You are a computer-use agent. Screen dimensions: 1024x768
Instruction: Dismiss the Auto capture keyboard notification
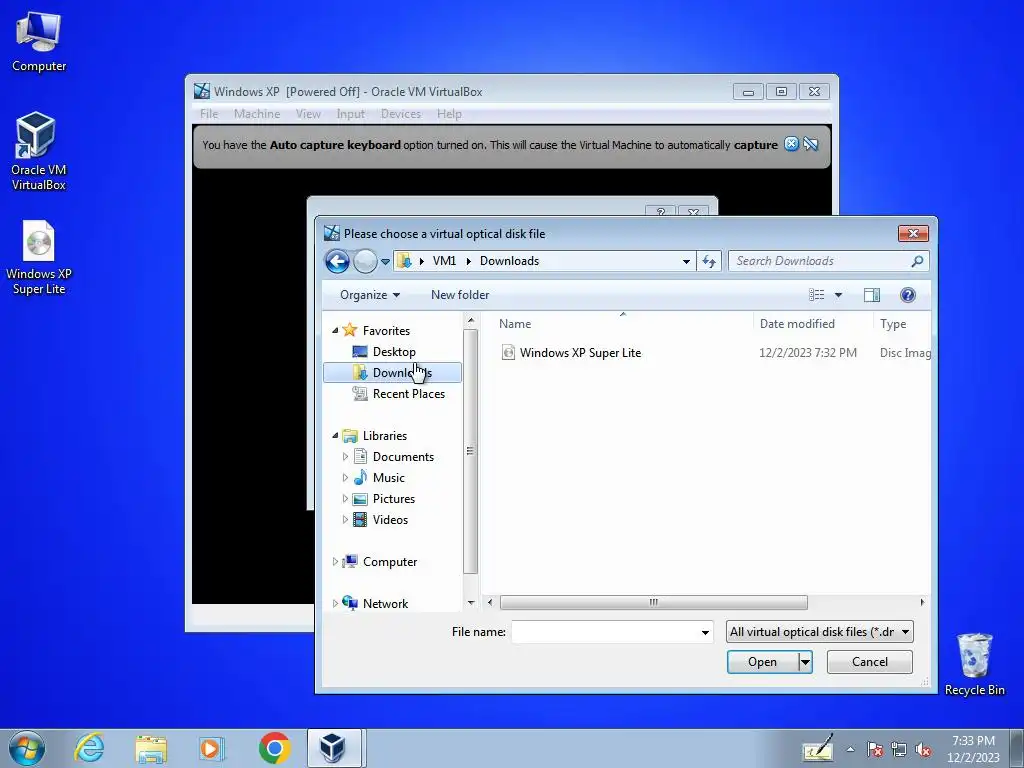pyautogui.click(x=792, y=144)
